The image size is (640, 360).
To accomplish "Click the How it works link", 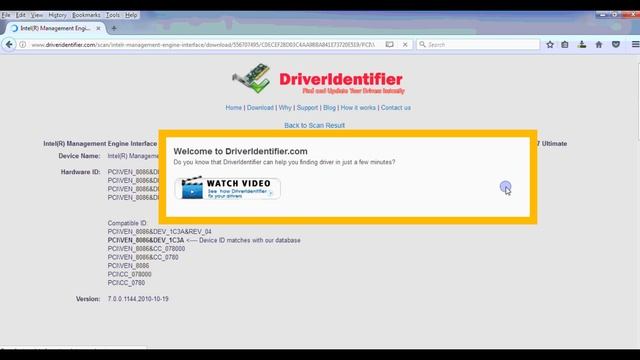I will coord(358,108).
